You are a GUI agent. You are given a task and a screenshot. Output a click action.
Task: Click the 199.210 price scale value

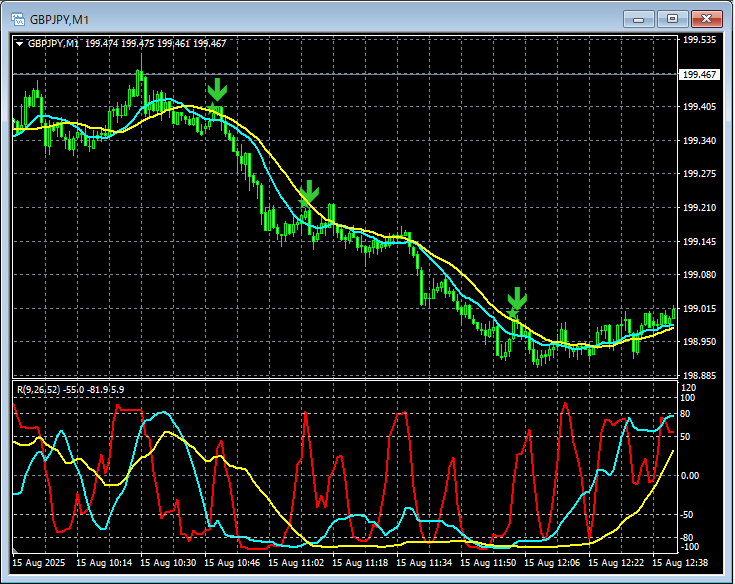[x=699, y=208]
